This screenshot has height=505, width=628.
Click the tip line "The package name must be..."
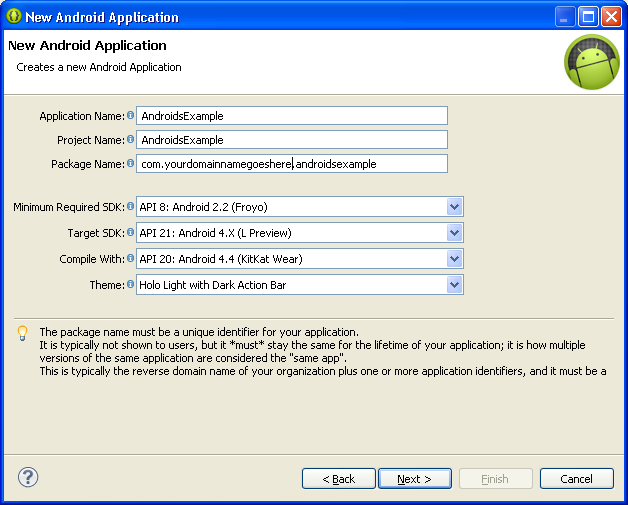click(x=199, y=332)
